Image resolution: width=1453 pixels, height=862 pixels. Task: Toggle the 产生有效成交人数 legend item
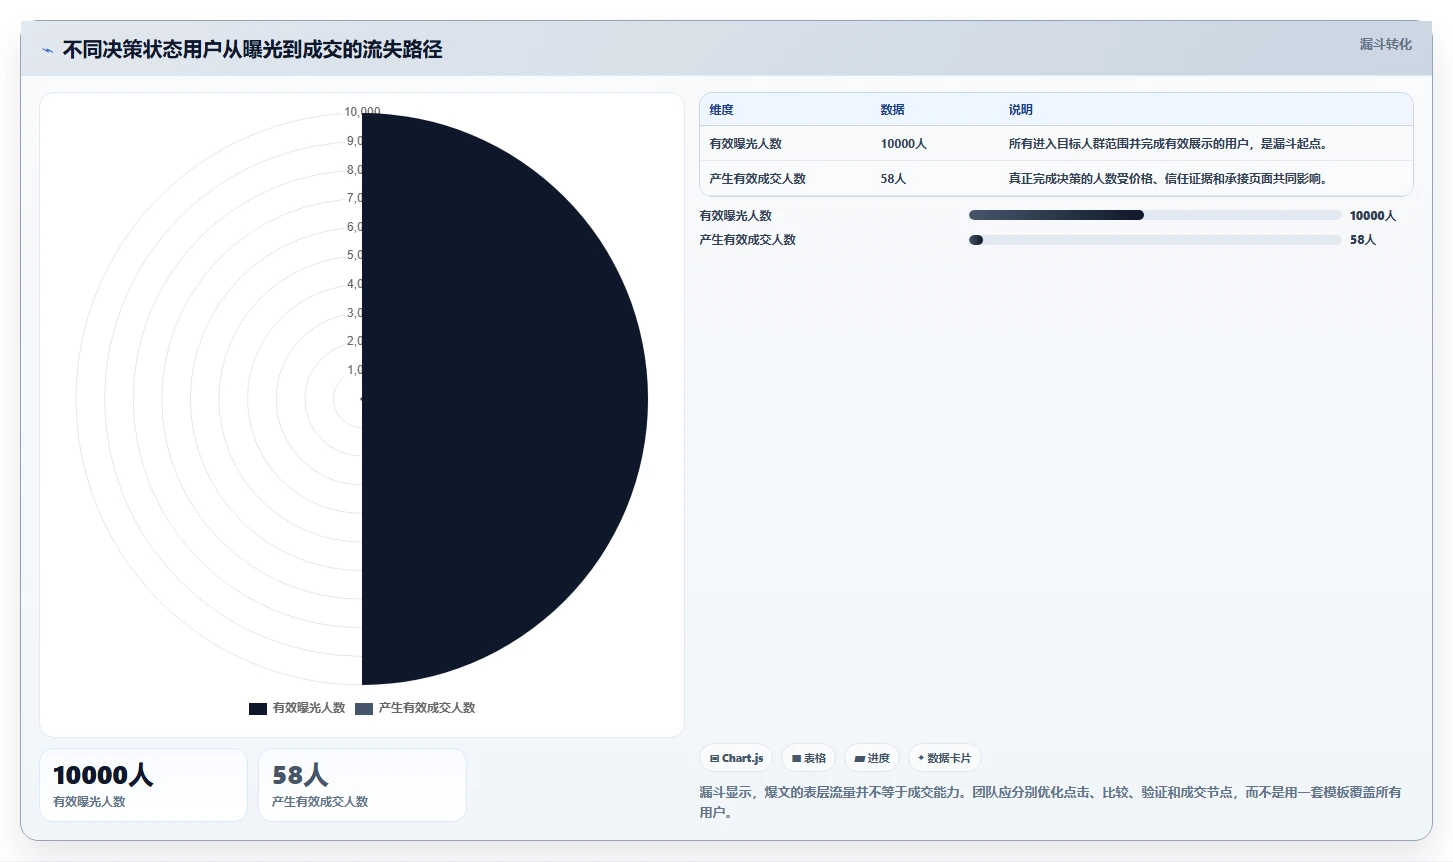(415, 708)
